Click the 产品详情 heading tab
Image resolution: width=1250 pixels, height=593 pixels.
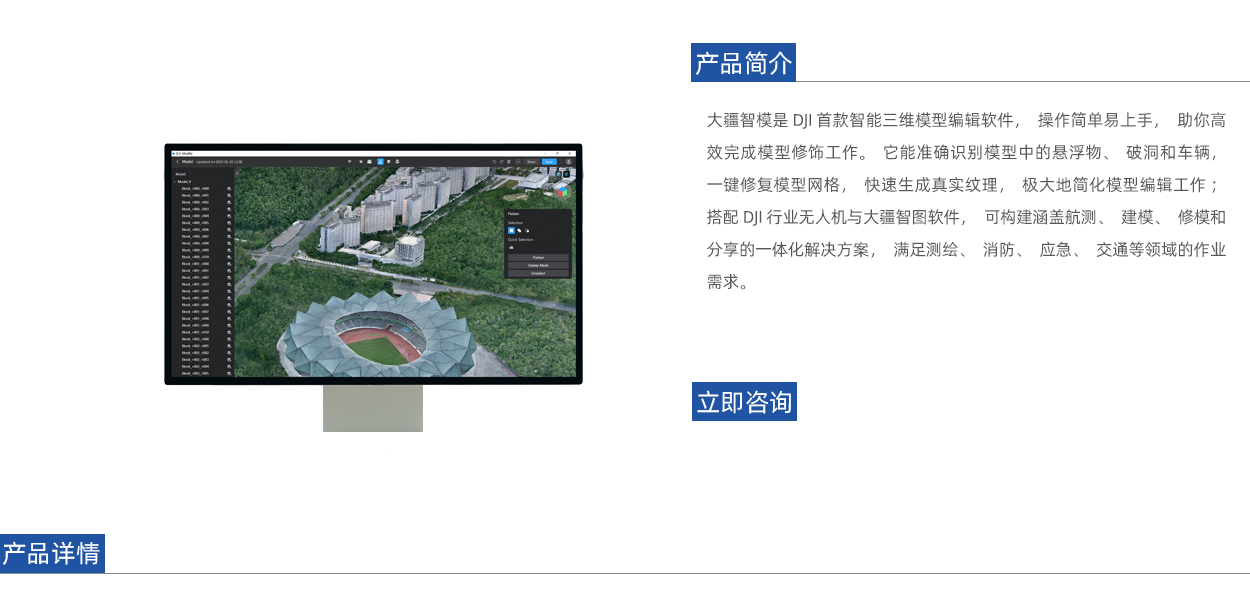coord(52,554)
